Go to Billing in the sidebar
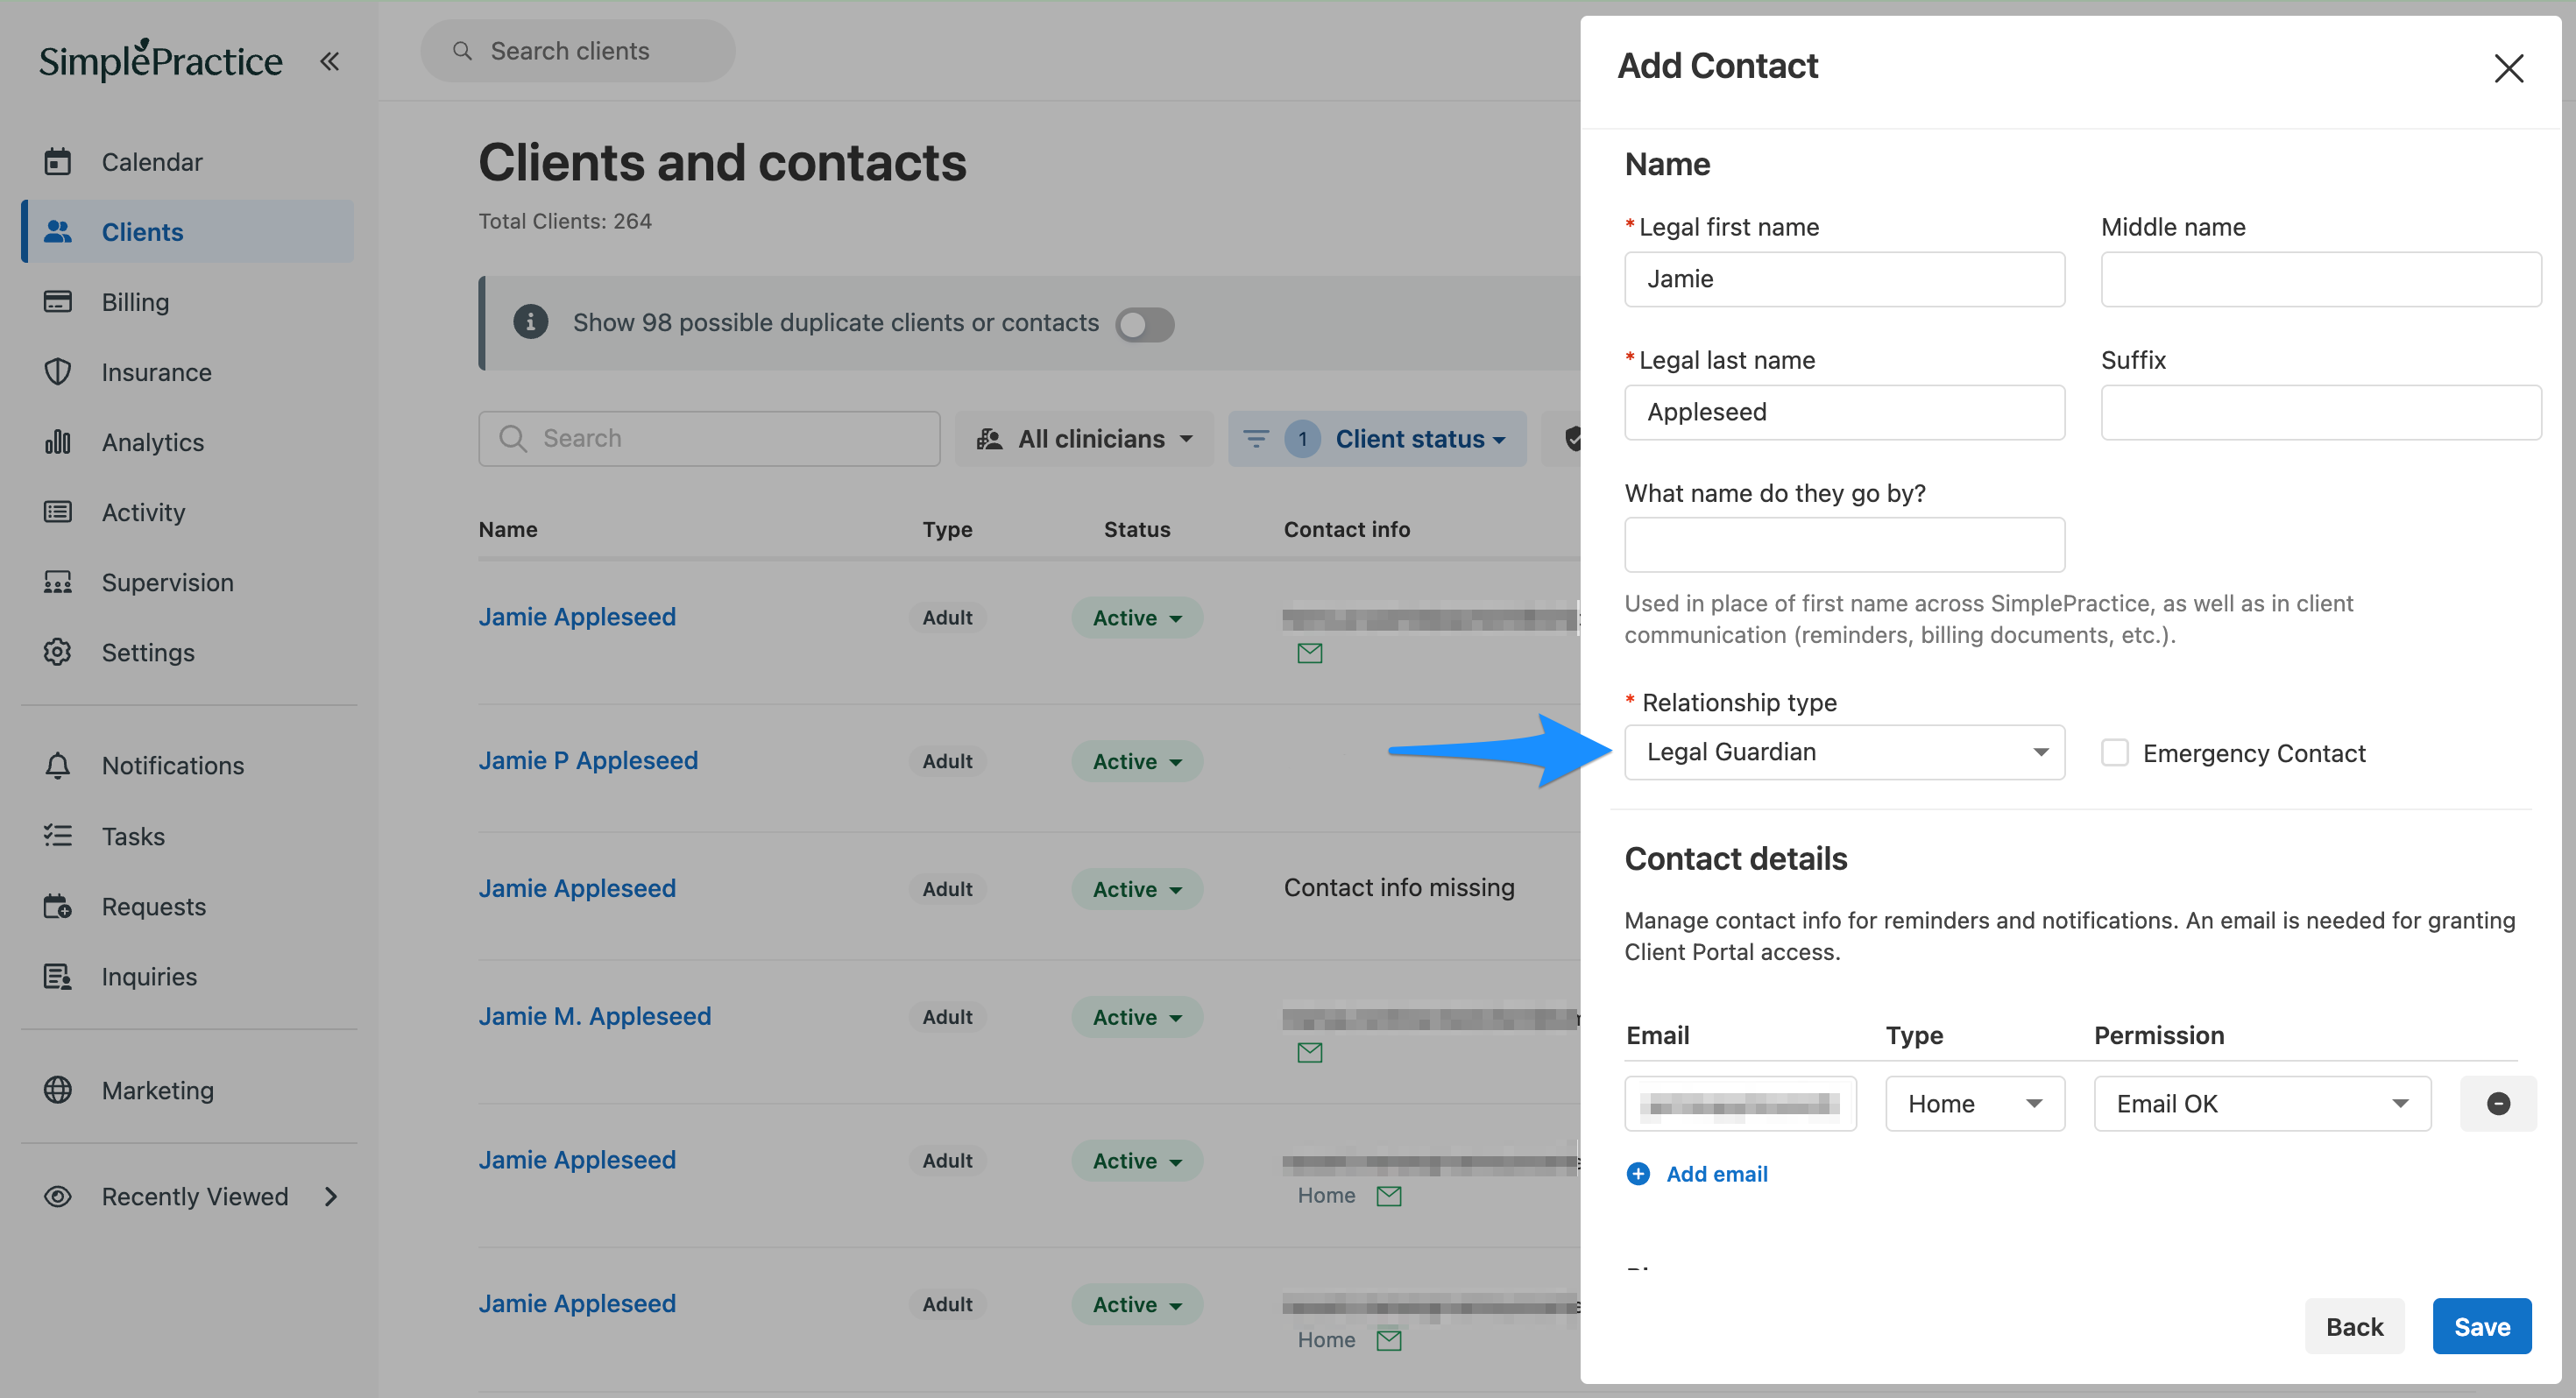This screenshot has width=2576, height=1398. tap(135, 302)
